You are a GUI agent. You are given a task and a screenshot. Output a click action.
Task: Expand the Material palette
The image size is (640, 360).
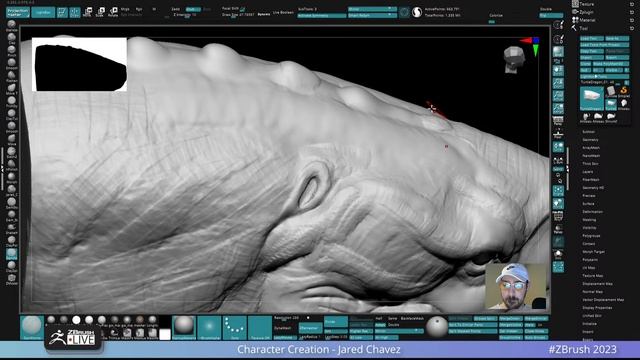(587, 20)
